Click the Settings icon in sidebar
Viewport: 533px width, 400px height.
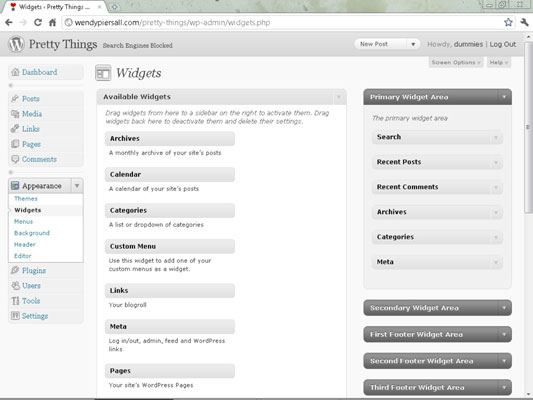tap(15, 316)
